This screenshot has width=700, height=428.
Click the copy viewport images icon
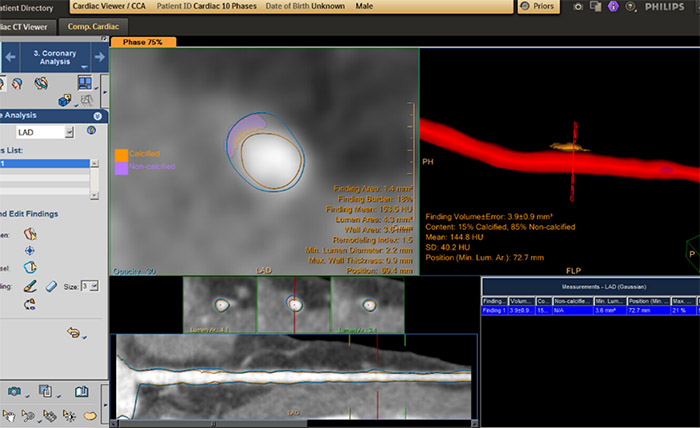[45, 391]
